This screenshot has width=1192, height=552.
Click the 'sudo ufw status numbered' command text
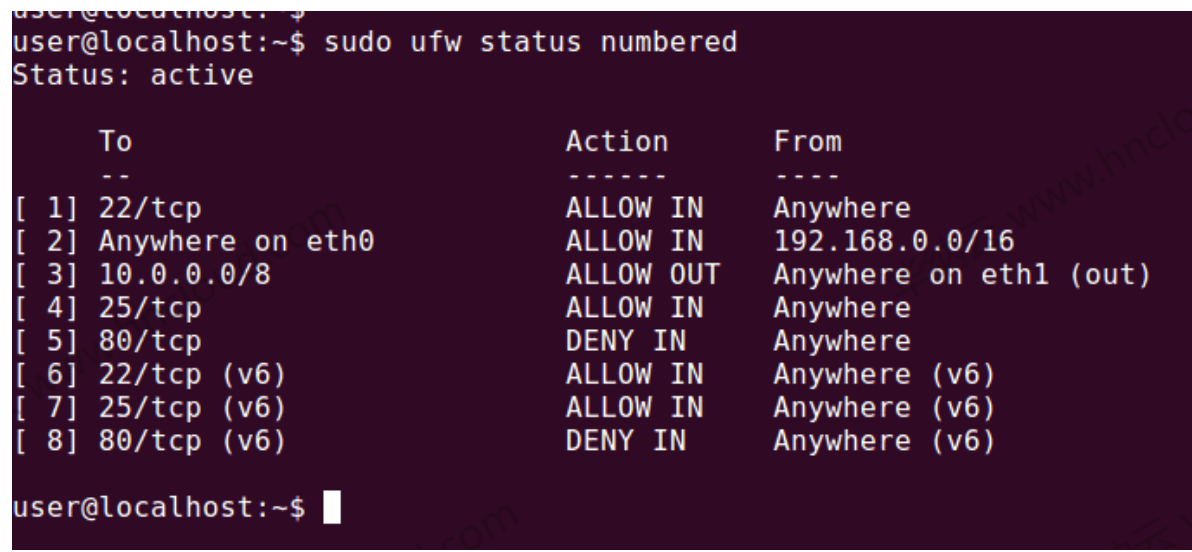[x=530, y=44]
